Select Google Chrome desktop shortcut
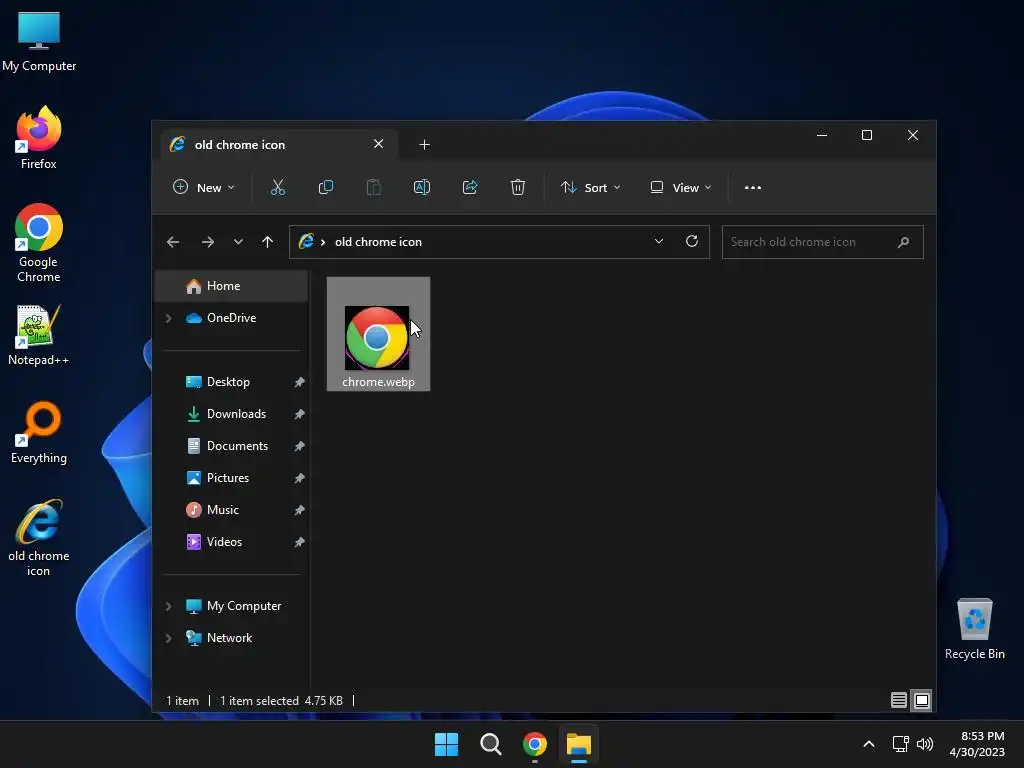1024x768 pixels. 39,243
